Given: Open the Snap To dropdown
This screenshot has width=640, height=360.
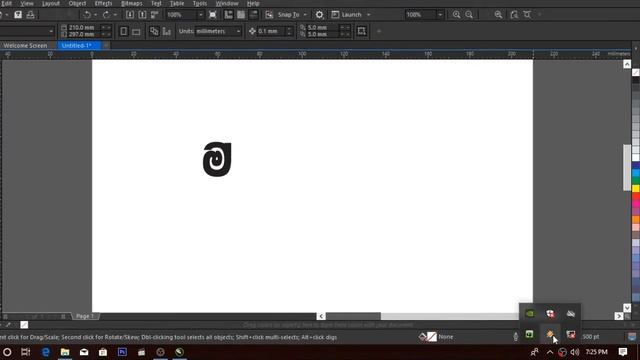Looking at the screenshot, I should tap(292, 15).
